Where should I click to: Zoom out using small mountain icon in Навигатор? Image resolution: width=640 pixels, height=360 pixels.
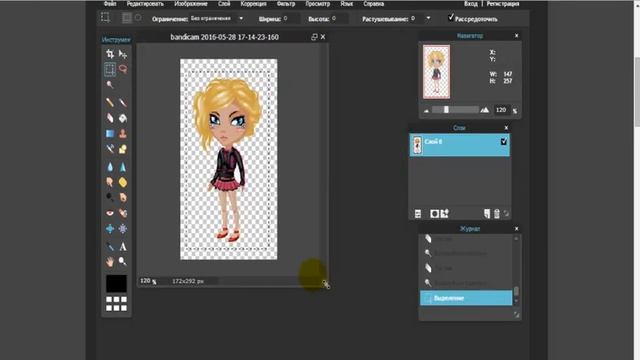[427, 110]
